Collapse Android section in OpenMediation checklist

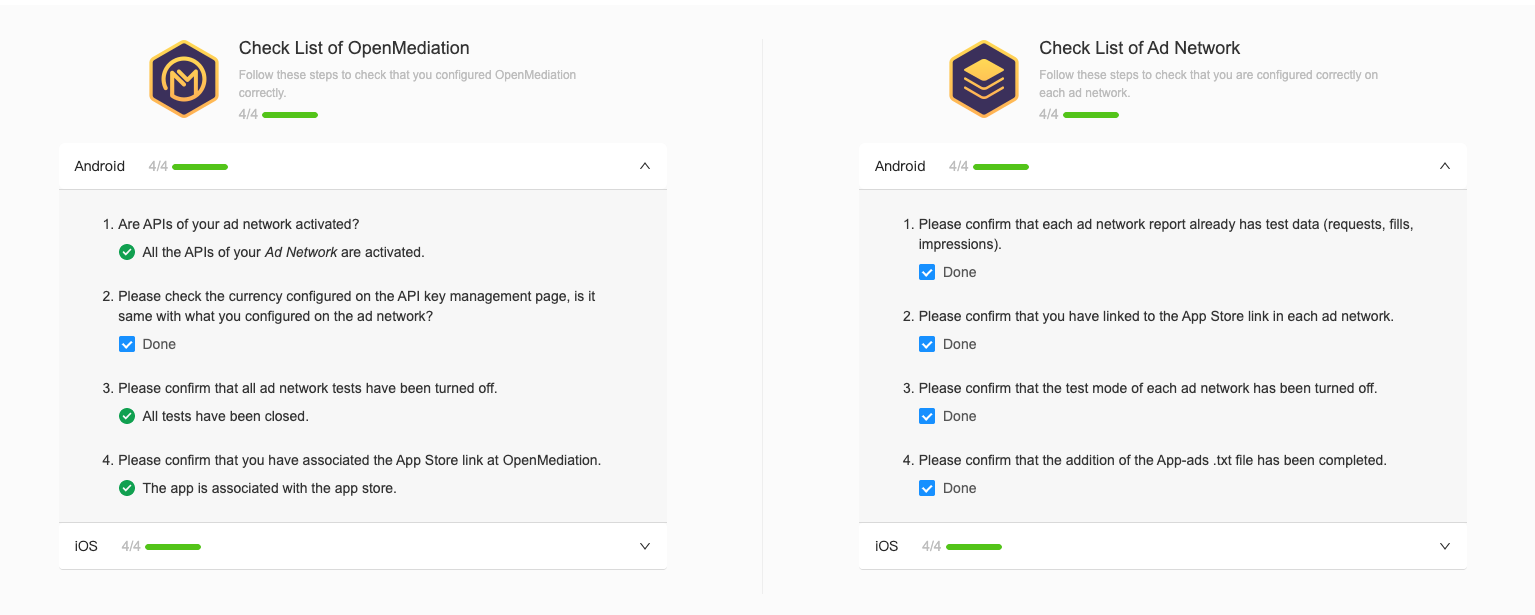[645, 166]
